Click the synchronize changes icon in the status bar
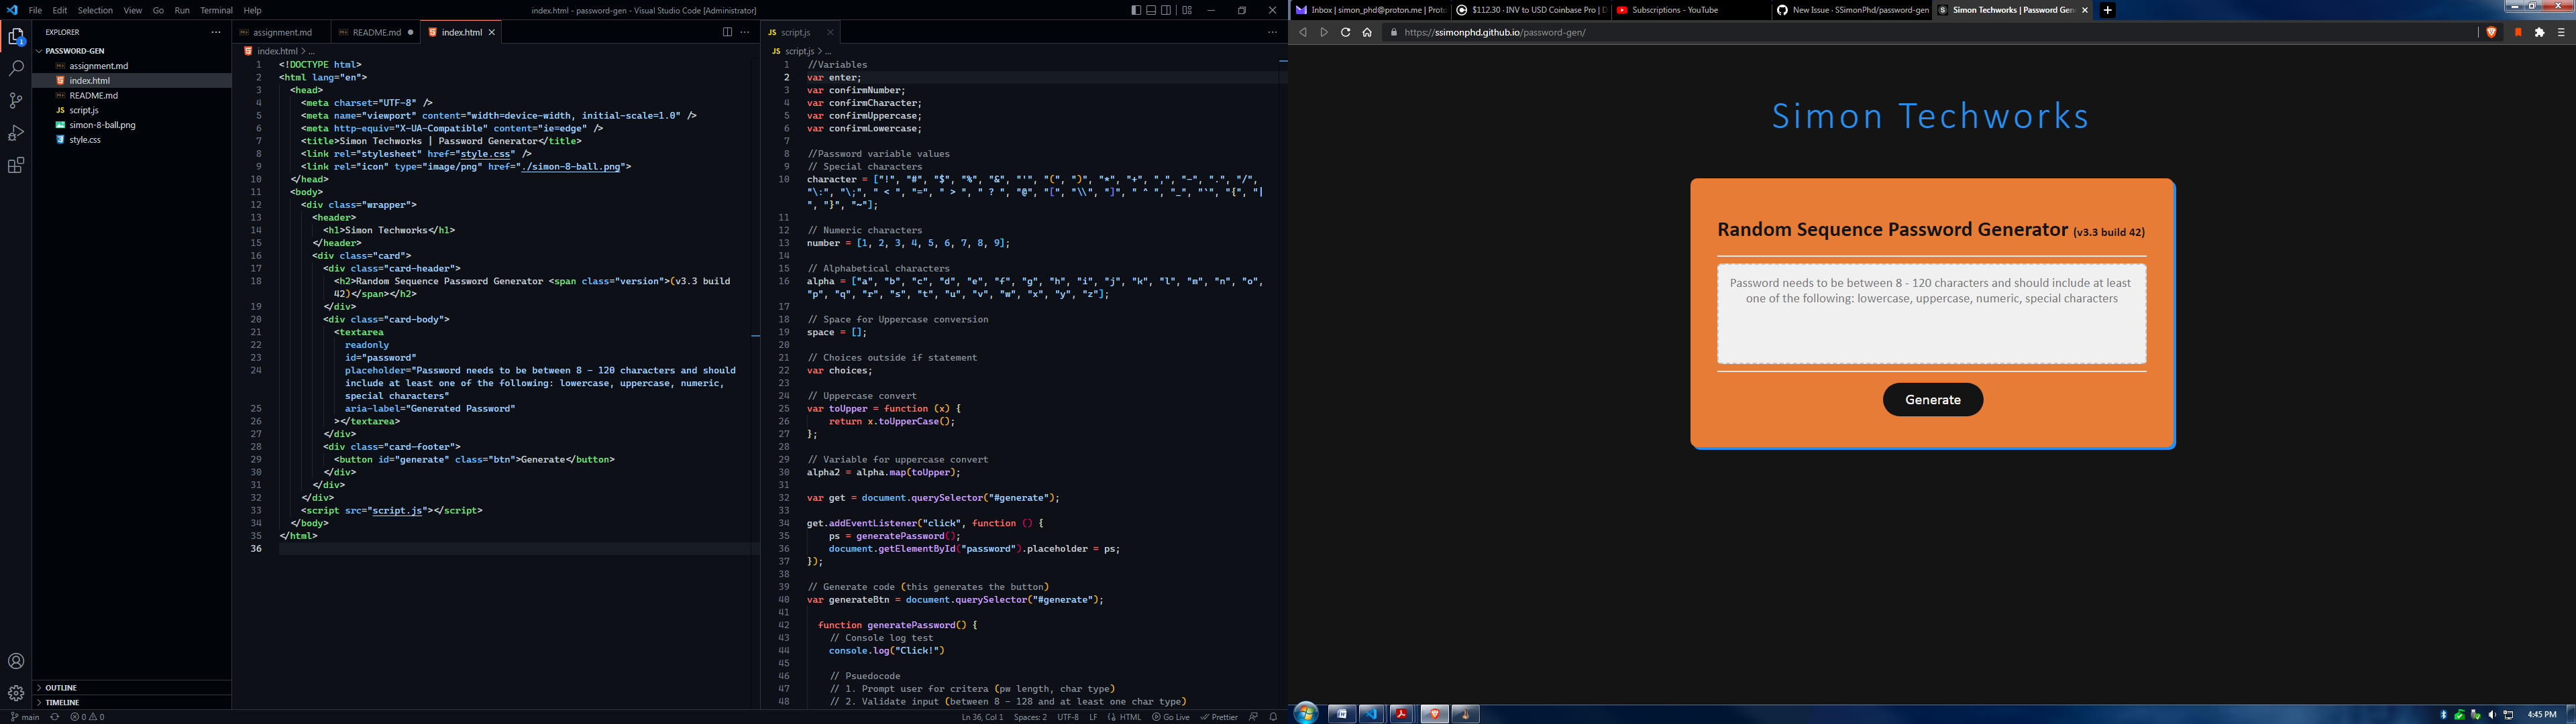The width and height of the screenshot is (2576, 724). pos(55,717)
